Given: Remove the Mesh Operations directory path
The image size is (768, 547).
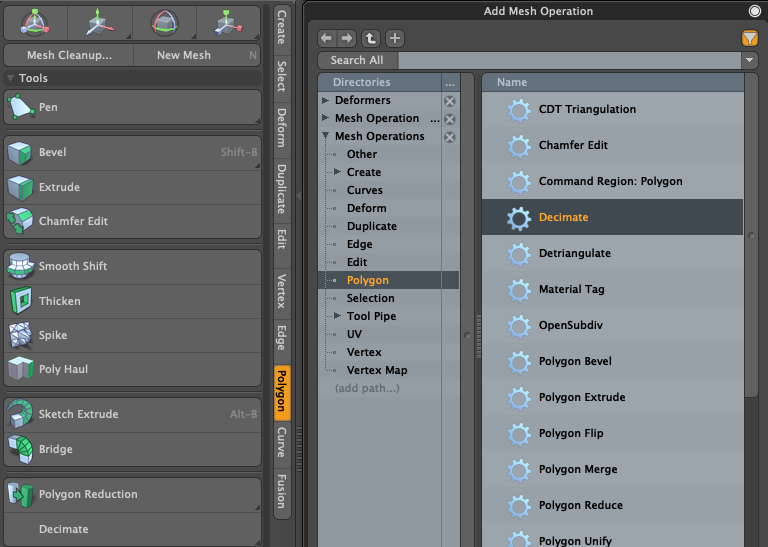Looking at the screenshot, I should click(x=450, y=138).
